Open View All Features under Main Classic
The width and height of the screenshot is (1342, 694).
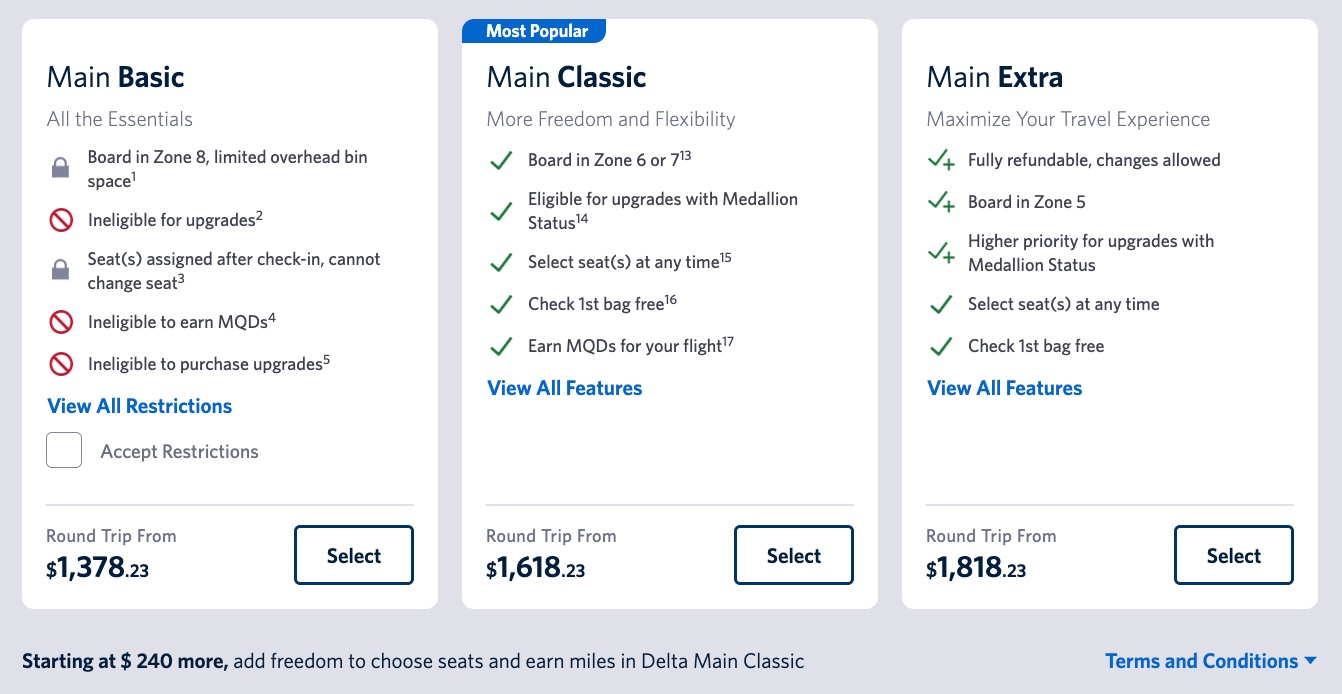point(564,388)
